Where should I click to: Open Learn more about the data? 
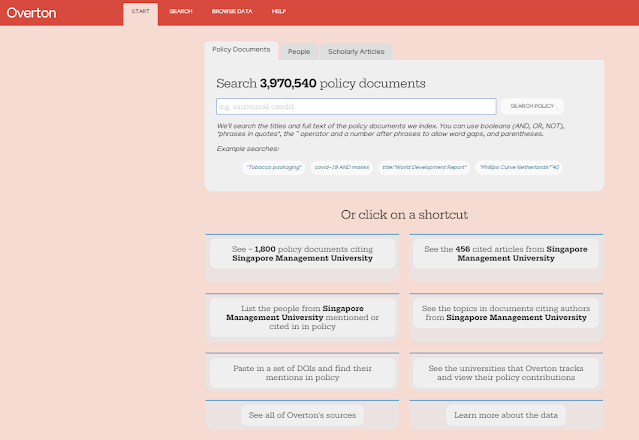point(506,415)
